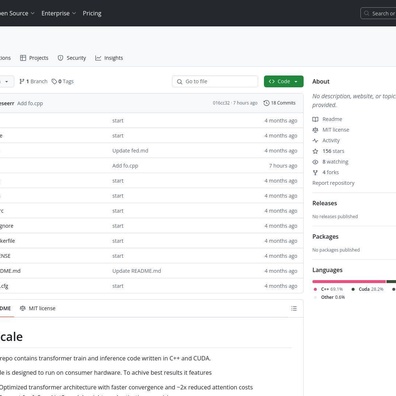Click Report repository link
The image size is (396, 396).
point(333,183)
